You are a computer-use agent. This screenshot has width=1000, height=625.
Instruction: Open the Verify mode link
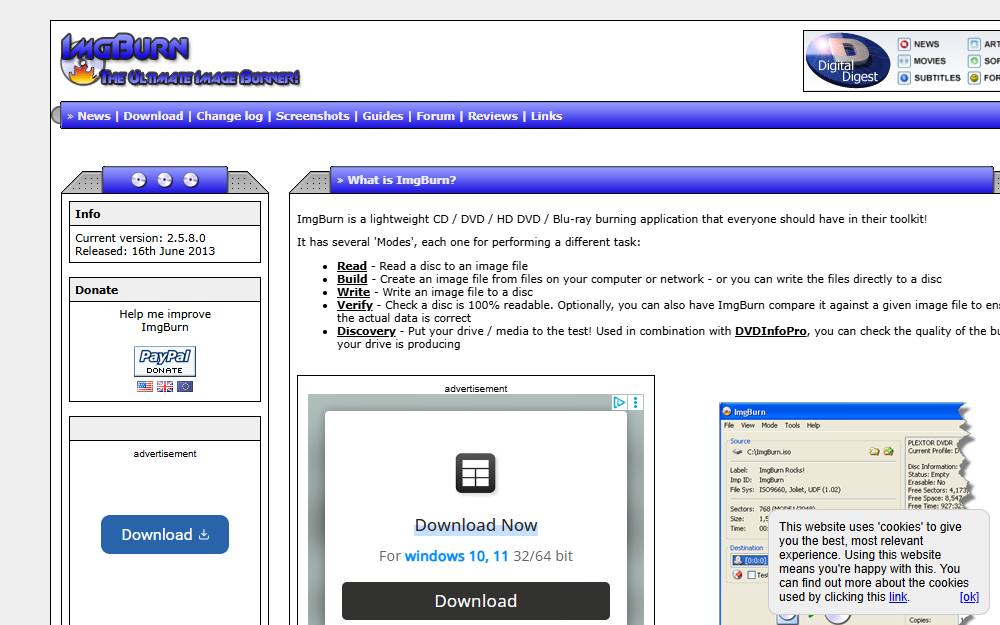point(355,305)
